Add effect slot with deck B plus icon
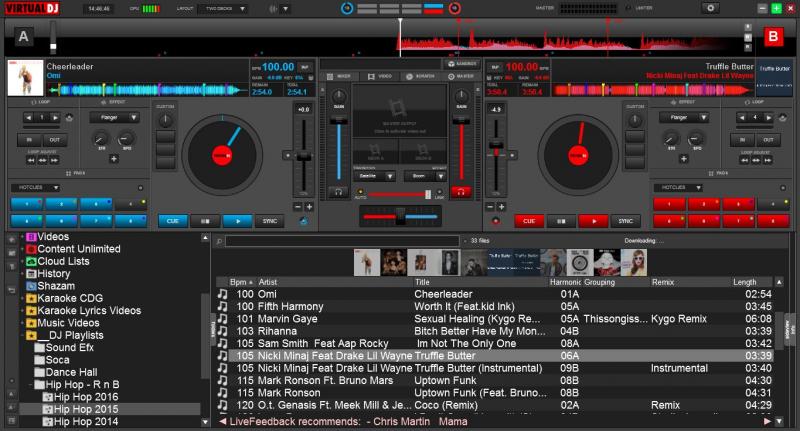The image size is (800, 431). (684, 159)
